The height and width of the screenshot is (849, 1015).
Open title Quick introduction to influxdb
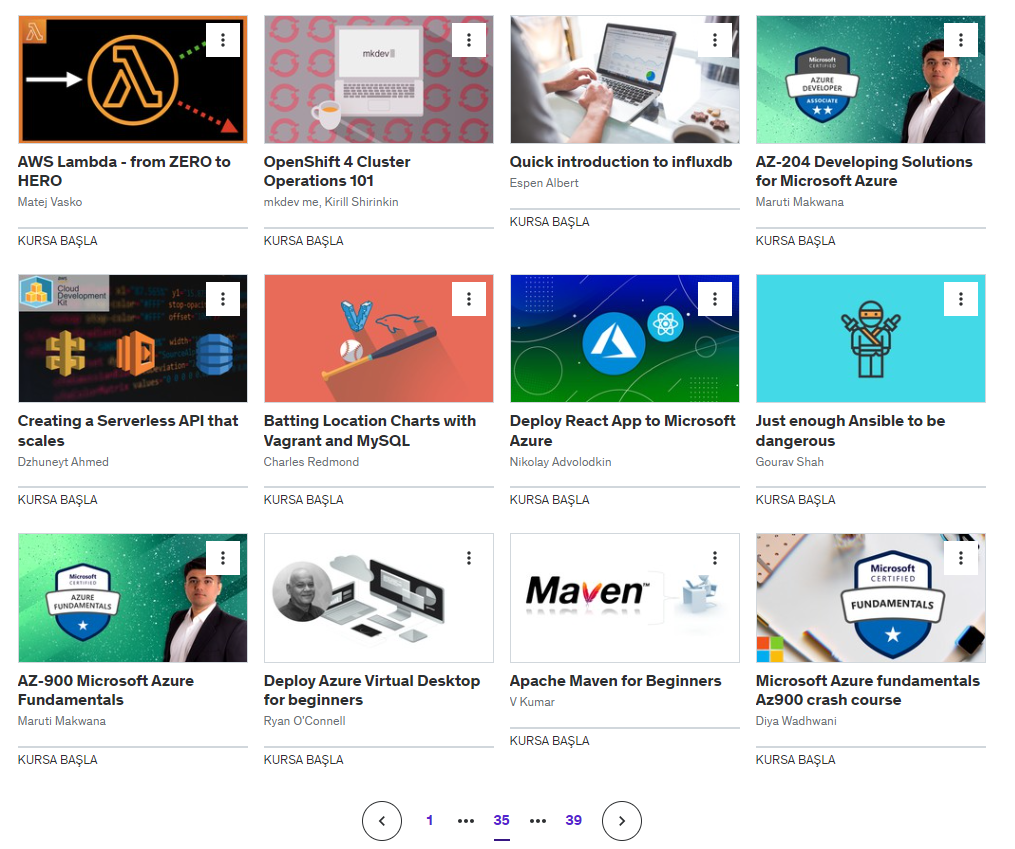pyautogui.click(x=621, y=162)
